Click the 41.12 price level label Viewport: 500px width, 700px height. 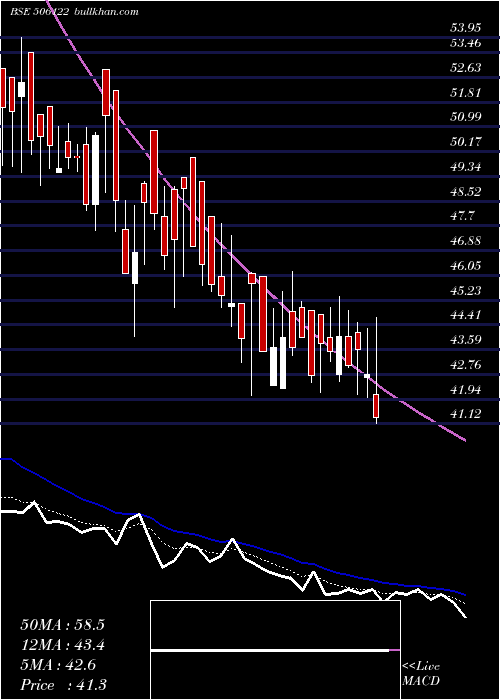[x=466, y=414]
